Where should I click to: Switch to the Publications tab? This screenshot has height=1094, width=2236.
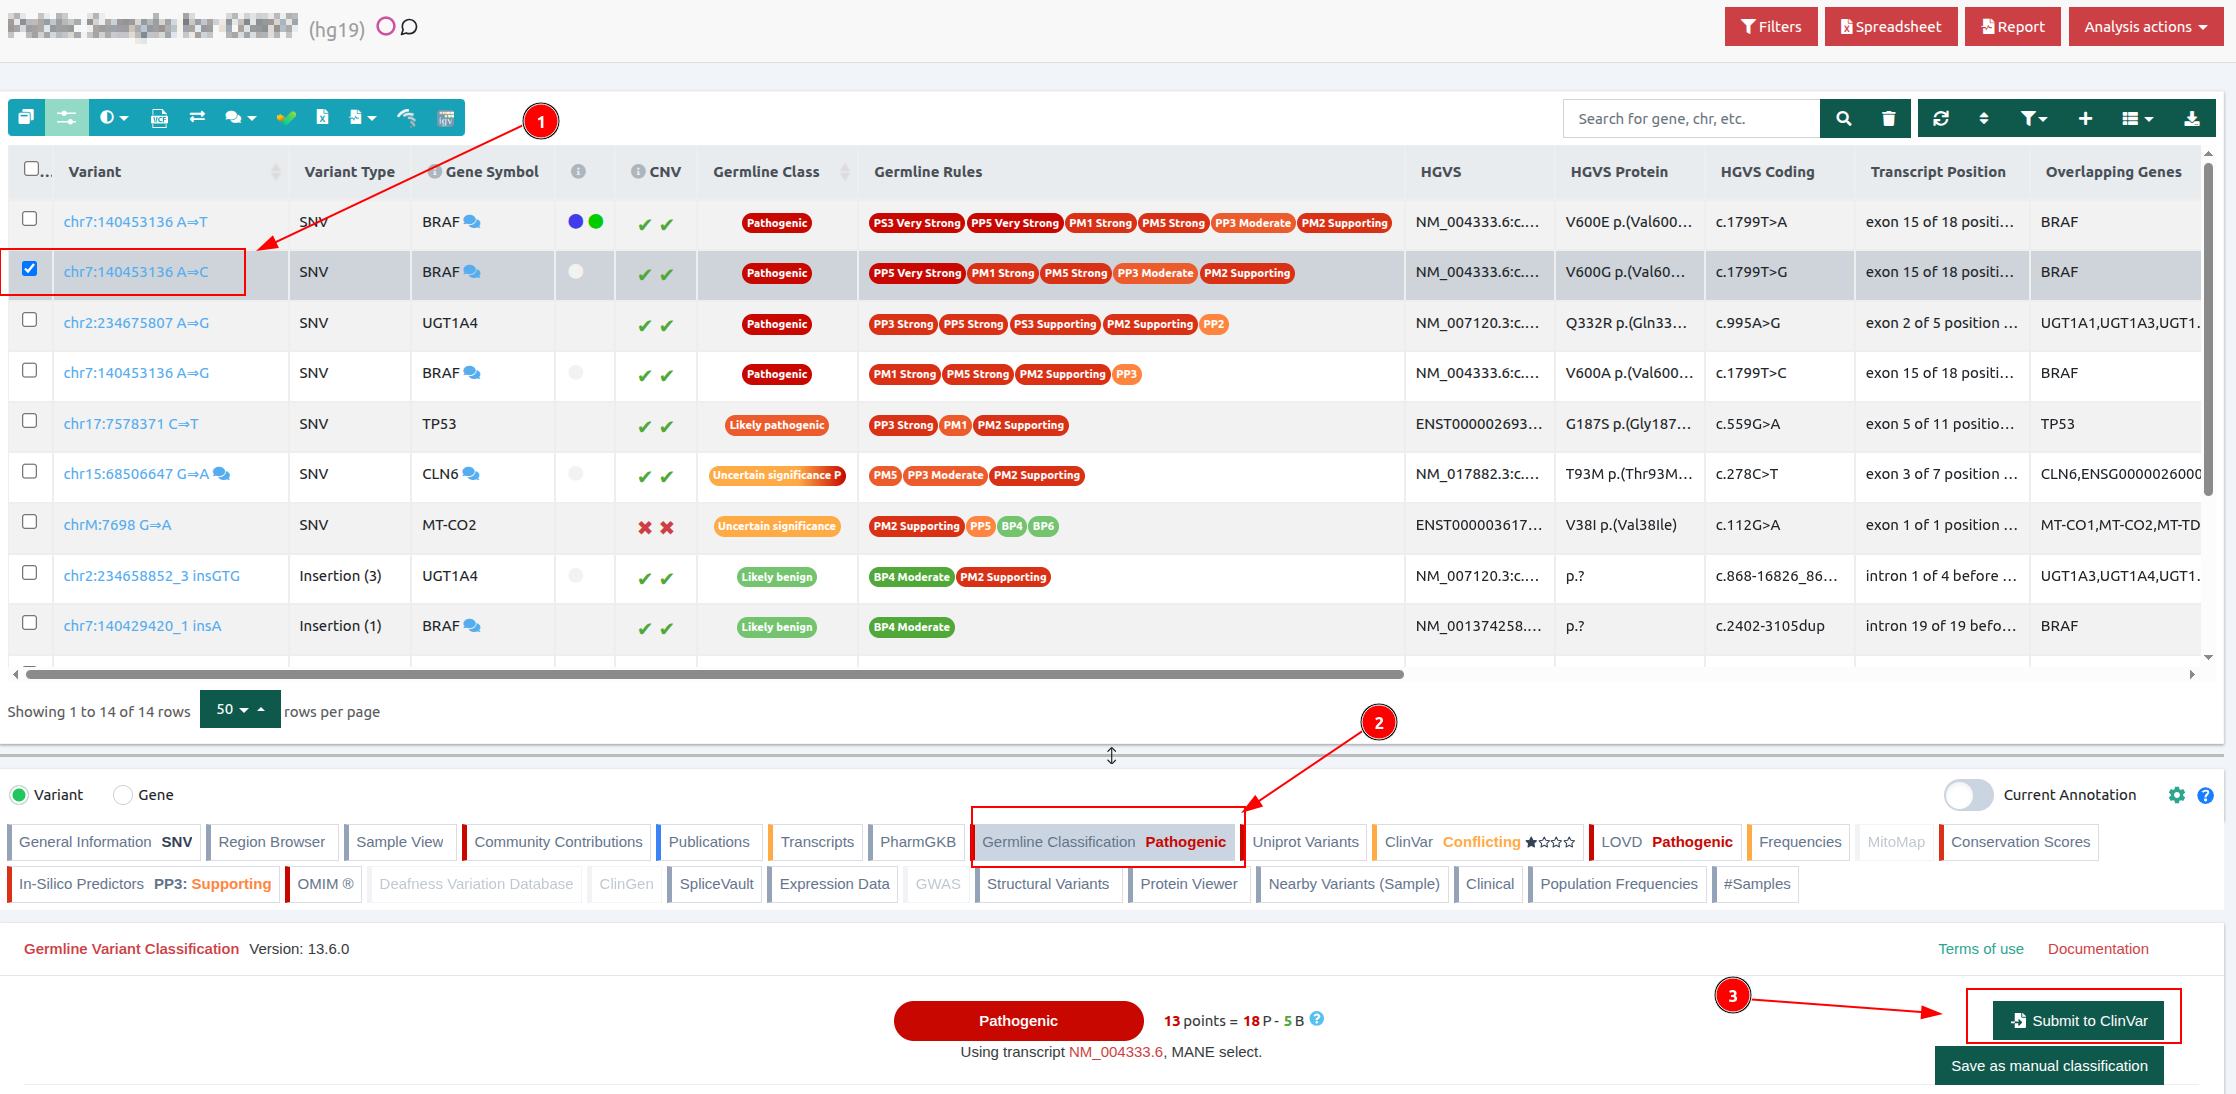click(x=708, y=842)
